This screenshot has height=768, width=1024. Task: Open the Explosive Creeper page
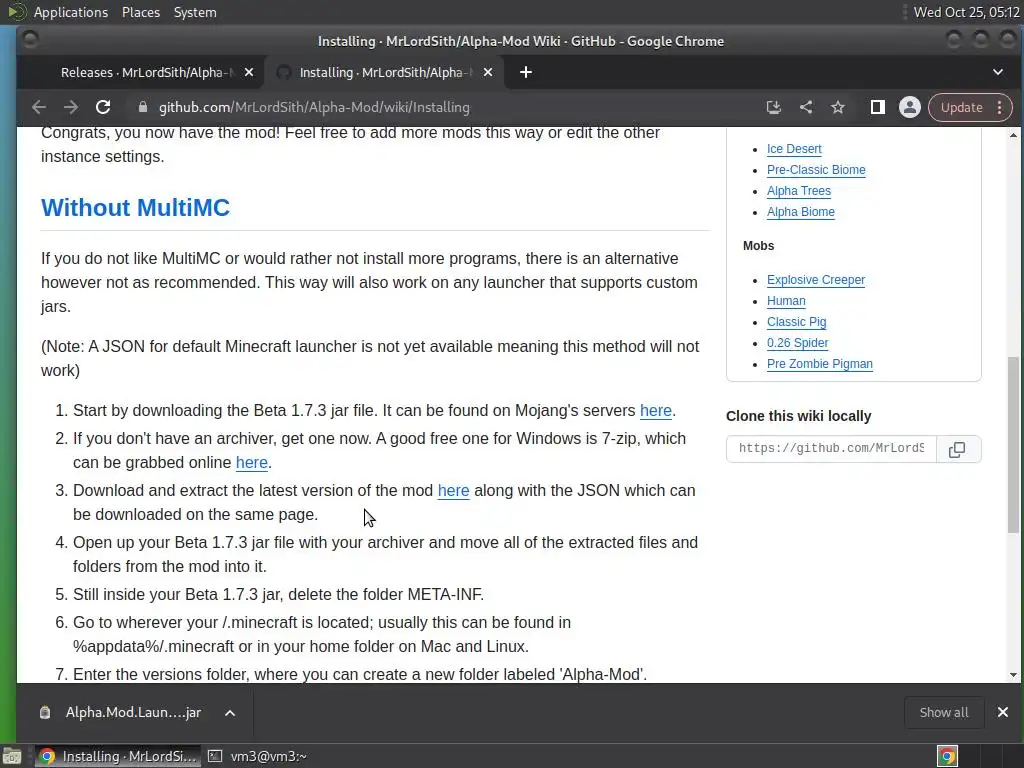pyautogui.click(x=816, y=280)
